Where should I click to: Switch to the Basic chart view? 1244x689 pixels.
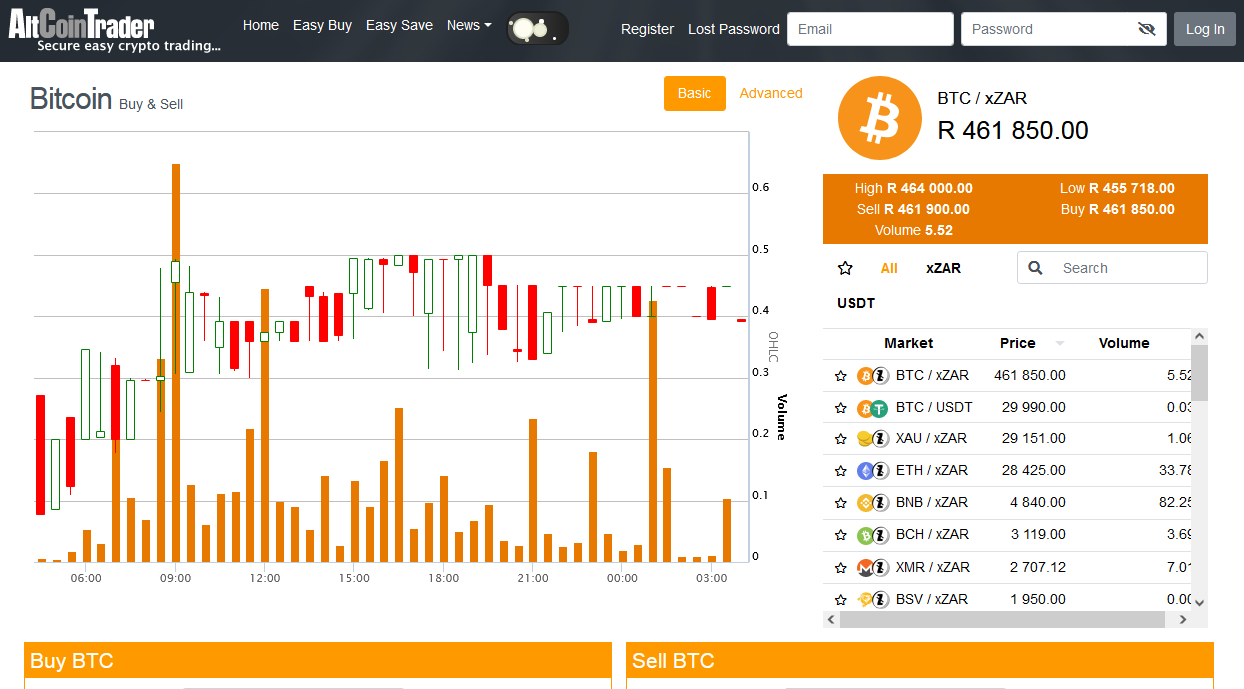[x=695, y=93]
